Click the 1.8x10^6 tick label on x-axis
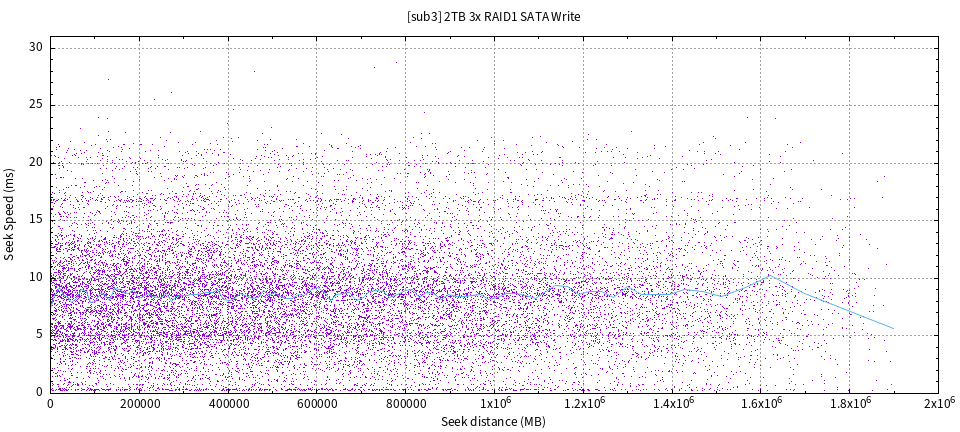The image size is (960, 432). point(849,402)
